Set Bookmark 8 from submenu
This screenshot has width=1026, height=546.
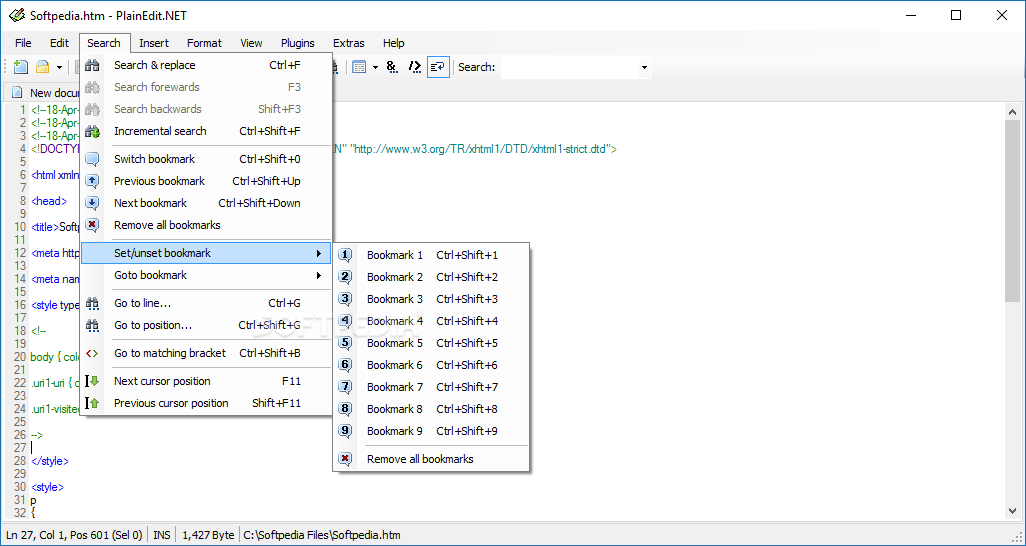click(x=433, y=409)
